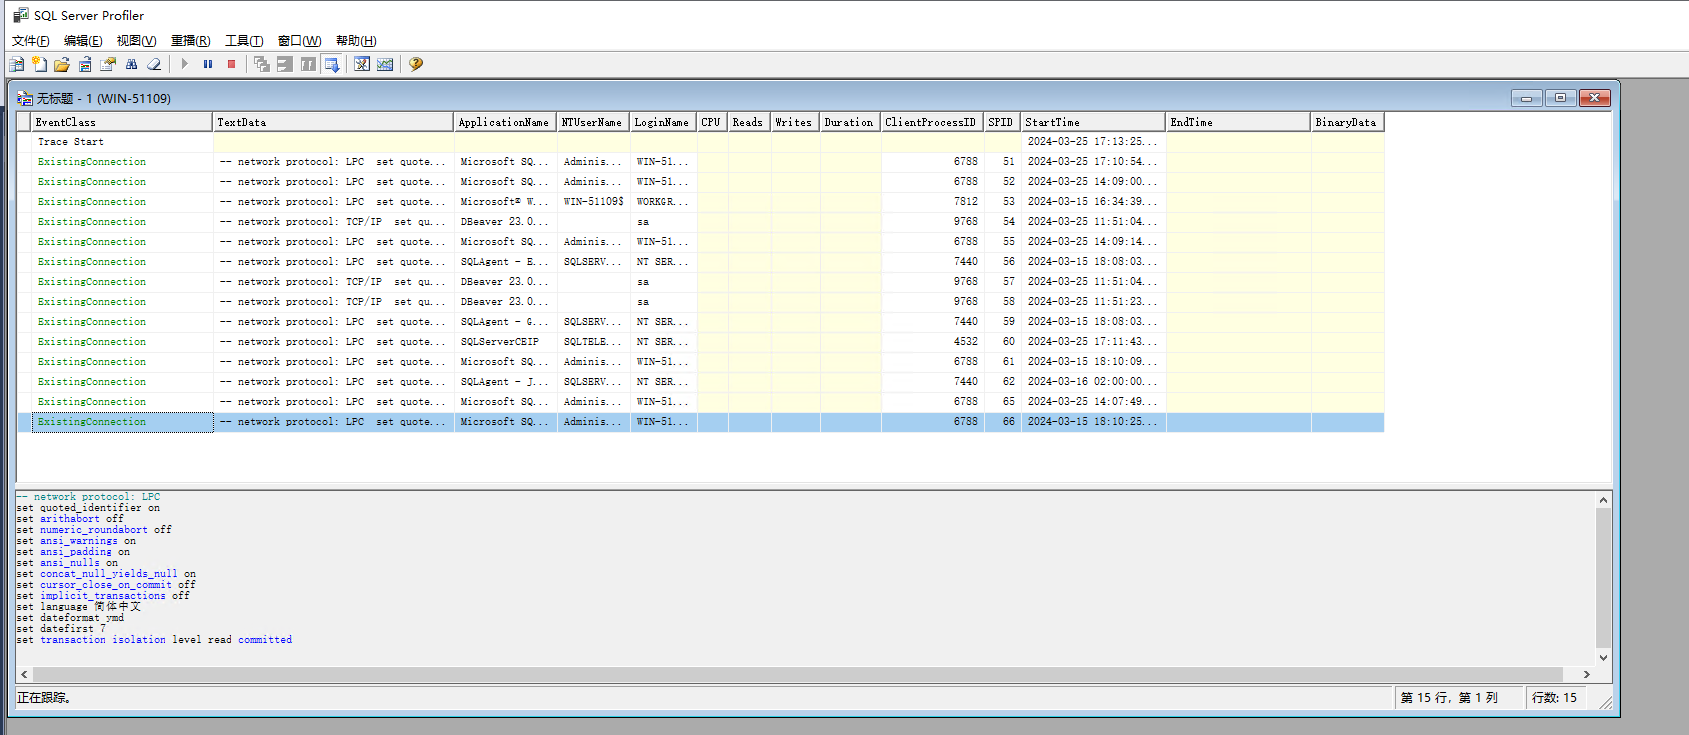Image resolution: width=1689 pixels, height=735 pixels.
Task: Click SQL Server Profiler title bar icon
Action: [20, 15]
